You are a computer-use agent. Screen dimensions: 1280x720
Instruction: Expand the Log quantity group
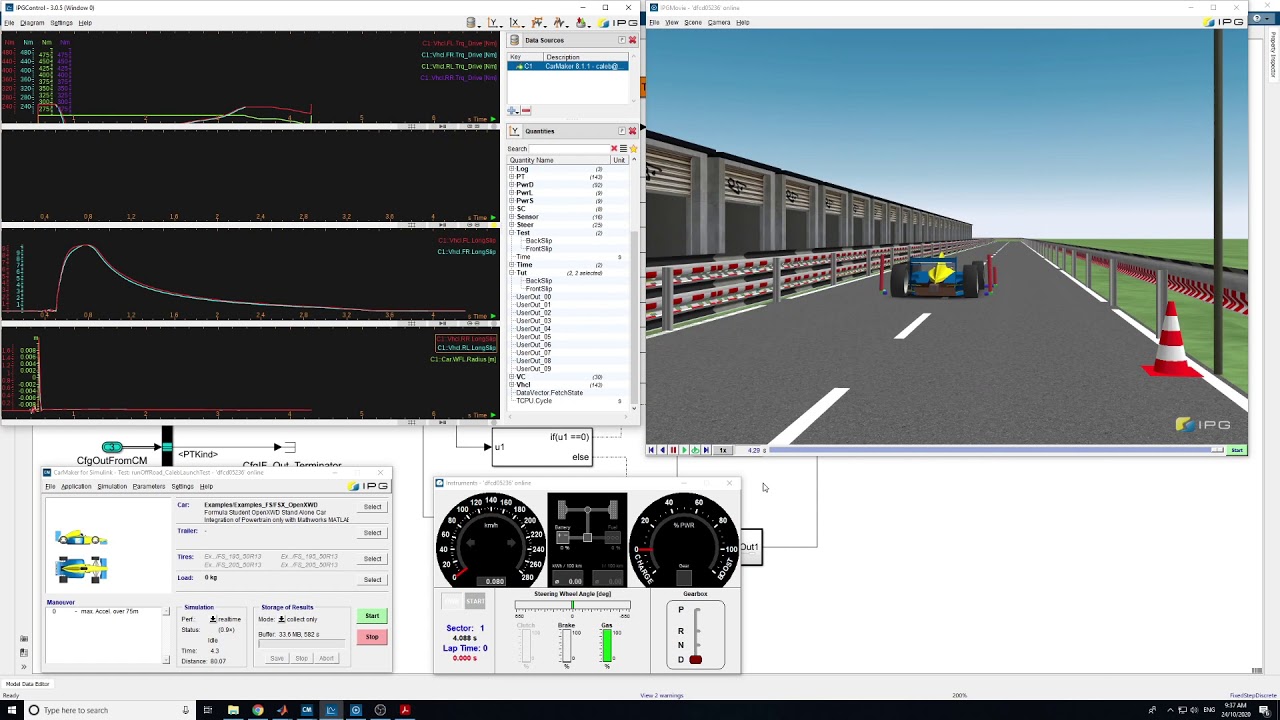pos(512,169)
